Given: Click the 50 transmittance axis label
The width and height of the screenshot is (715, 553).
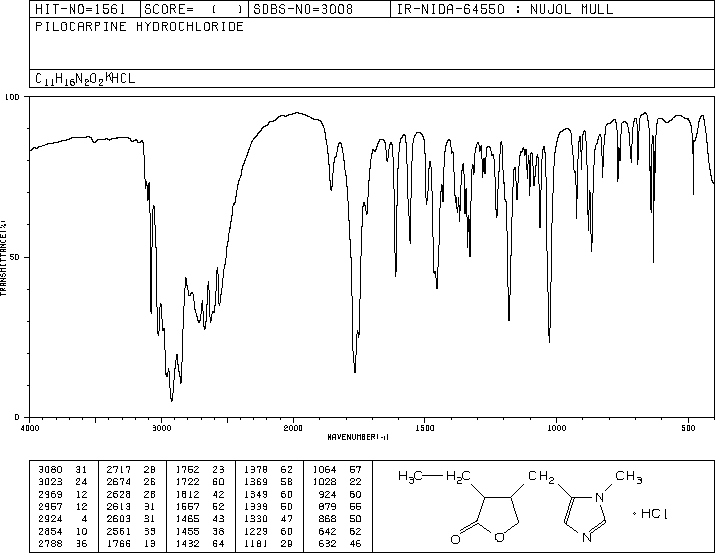Looking at the screenshot, I should (x=15, y=257).
